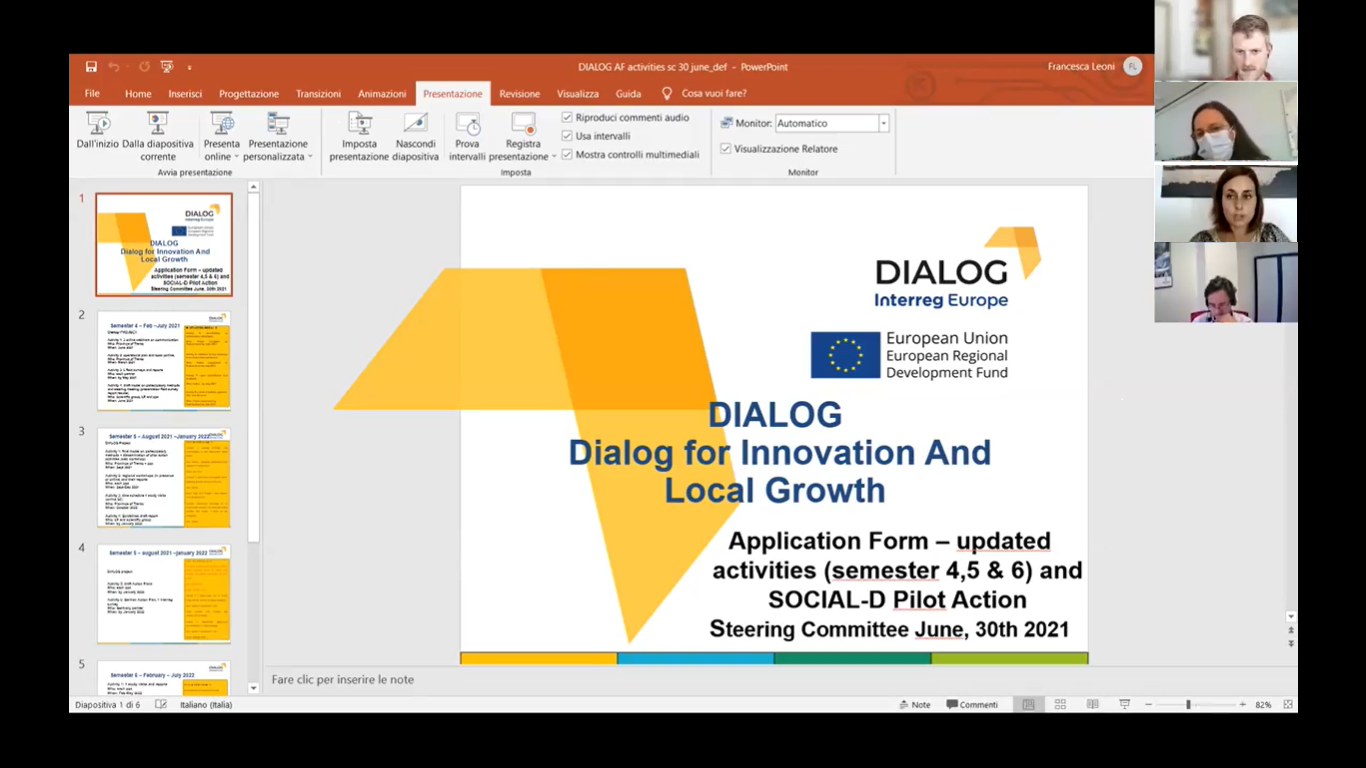Screen dimensions: 1366x768
Task: Open the Animazioni tab
Action: 382,94
